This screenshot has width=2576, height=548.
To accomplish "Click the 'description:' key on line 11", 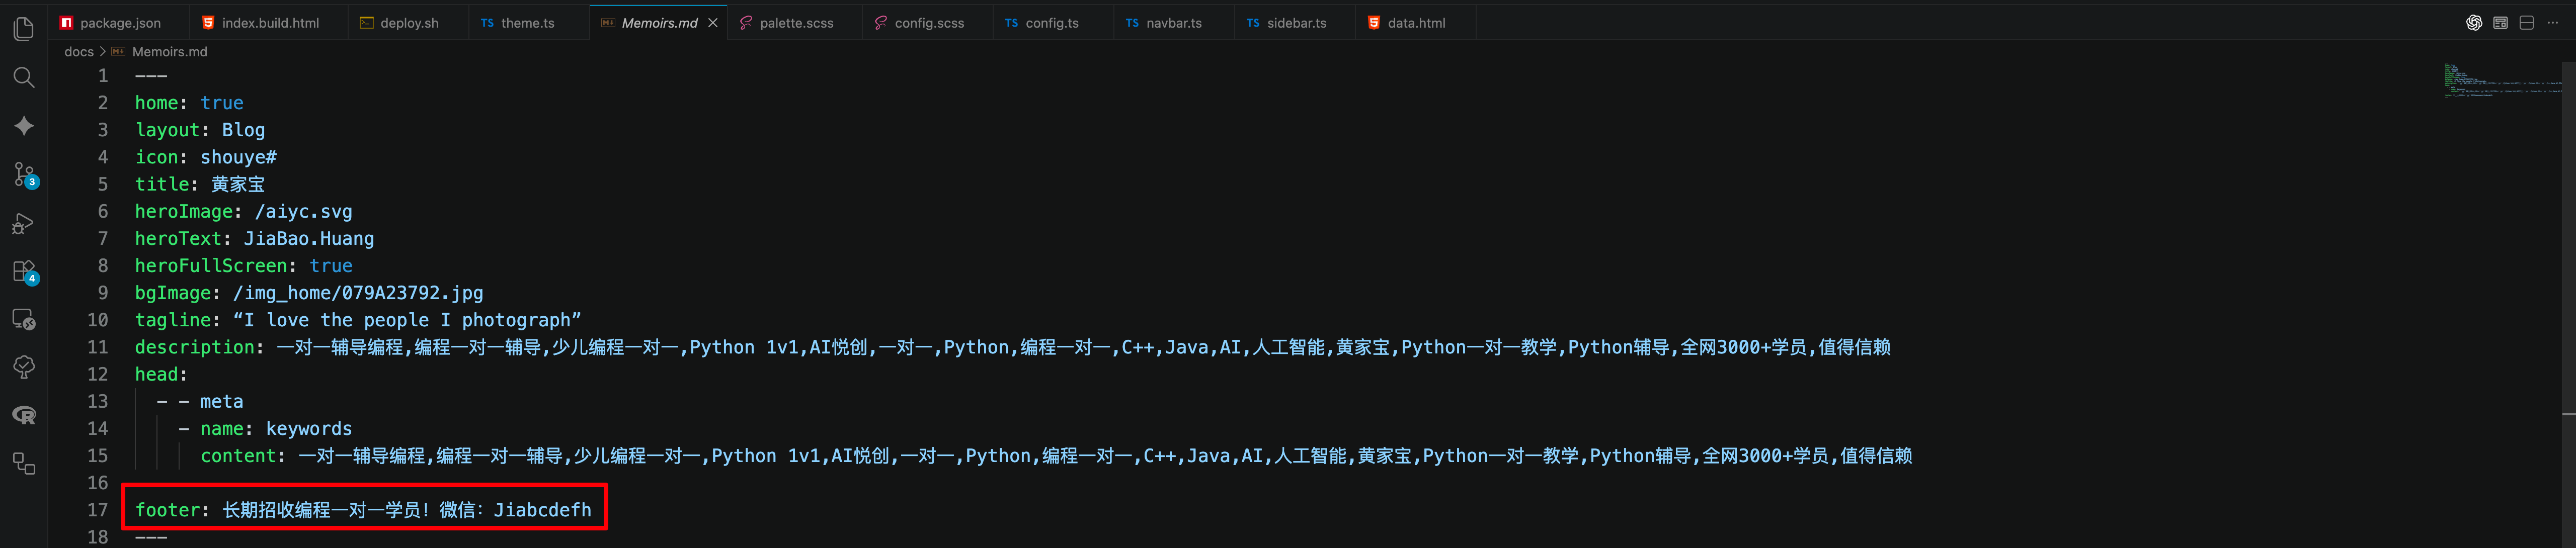I will (199, 347).
